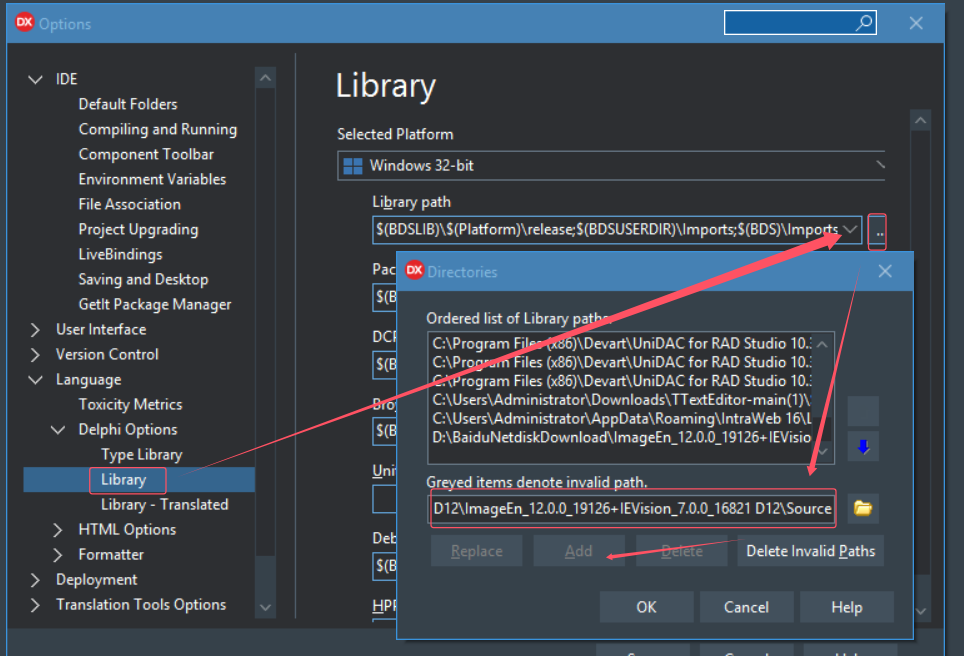Select Toxicity Metrics item
This screenshot has width=964, height=656.
pos(130,405)
